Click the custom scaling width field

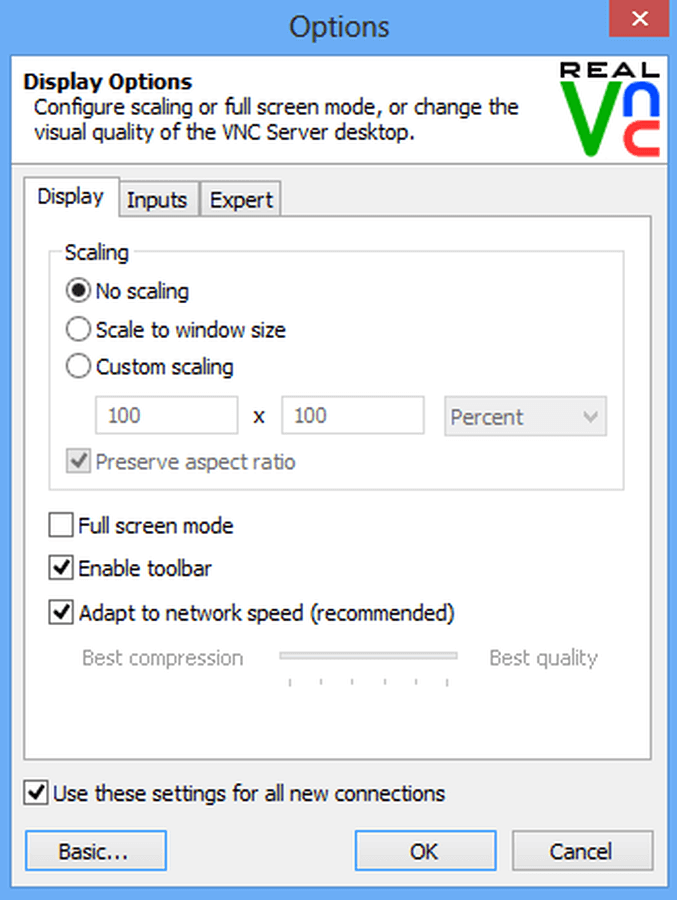167,415
